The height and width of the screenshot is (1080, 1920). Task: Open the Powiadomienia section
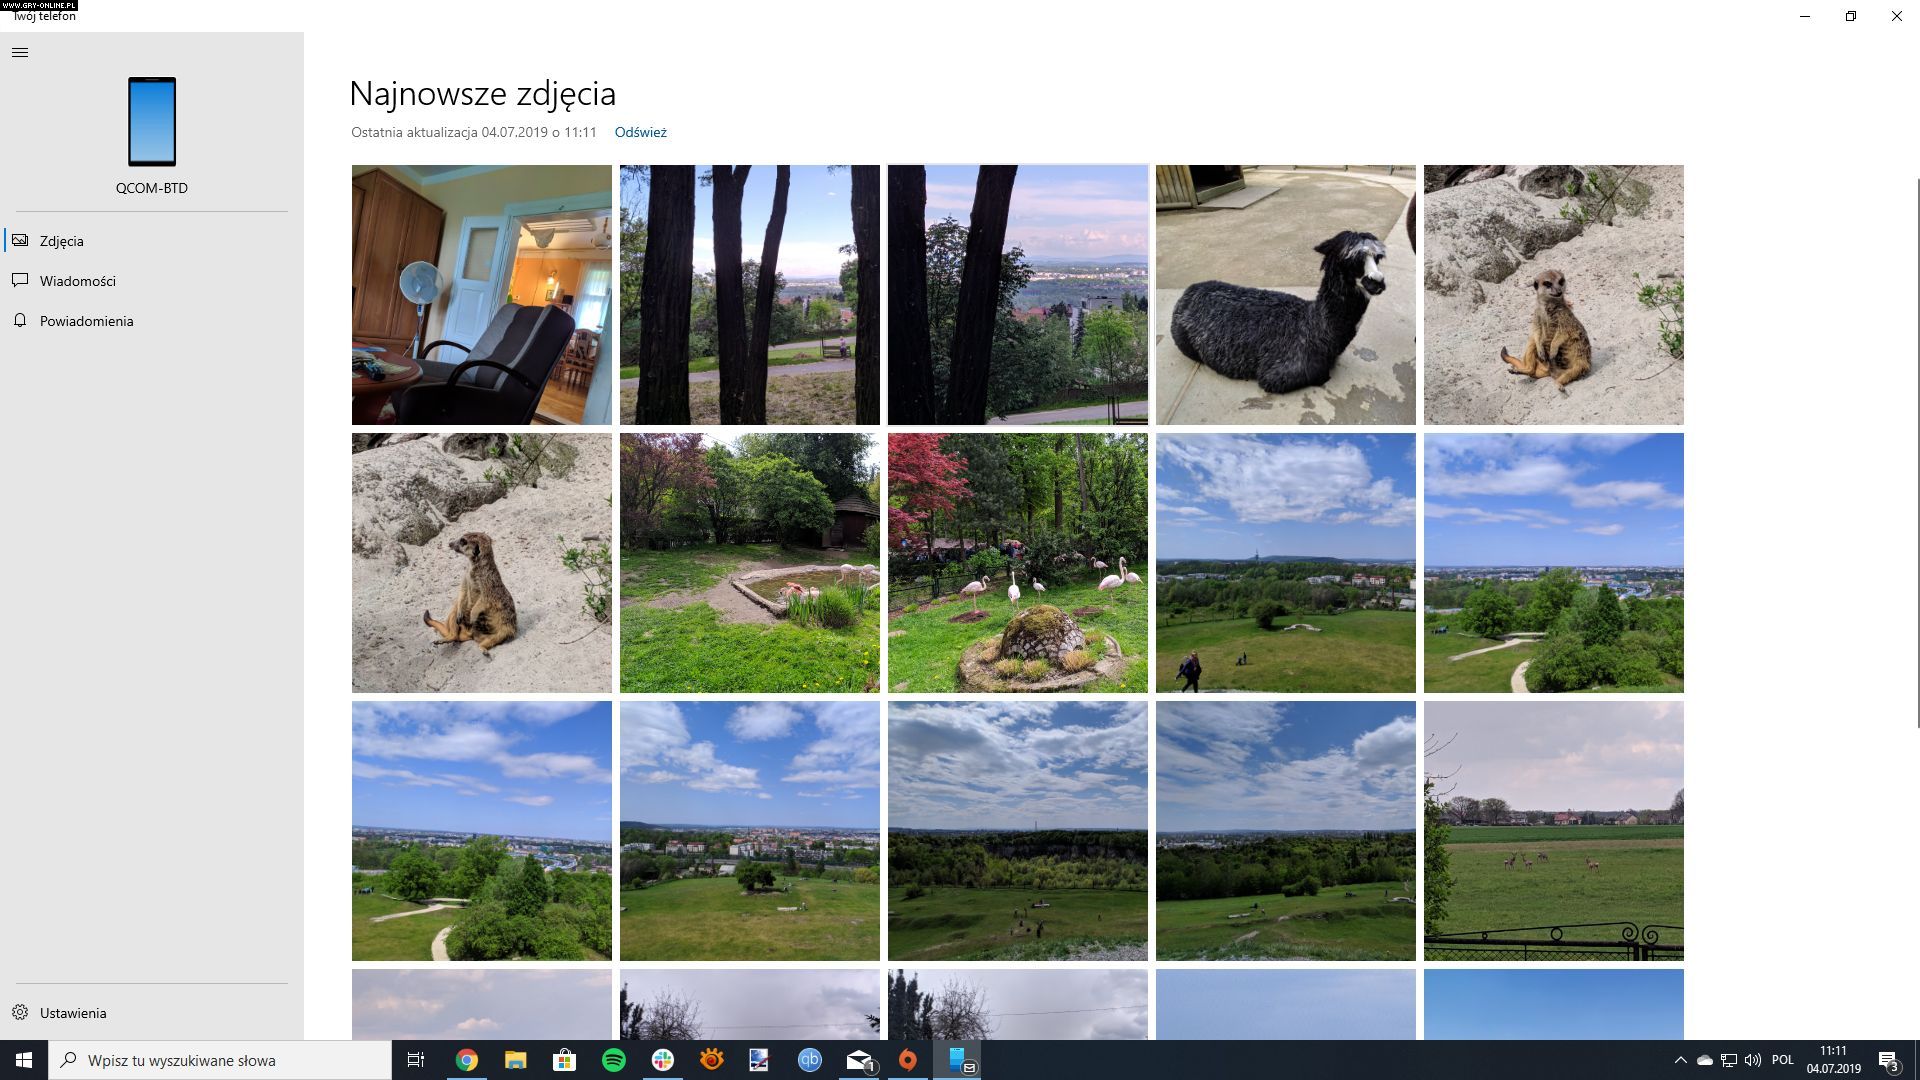pyautogui.click(x=86, y=321)
